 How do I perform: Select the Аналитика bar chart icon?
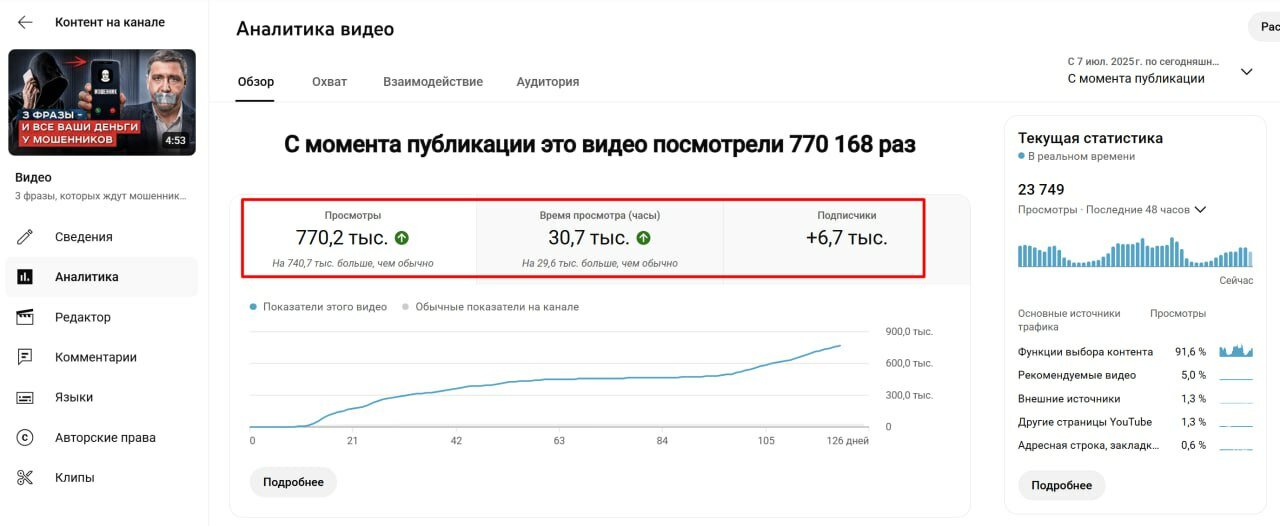(25, 277)
